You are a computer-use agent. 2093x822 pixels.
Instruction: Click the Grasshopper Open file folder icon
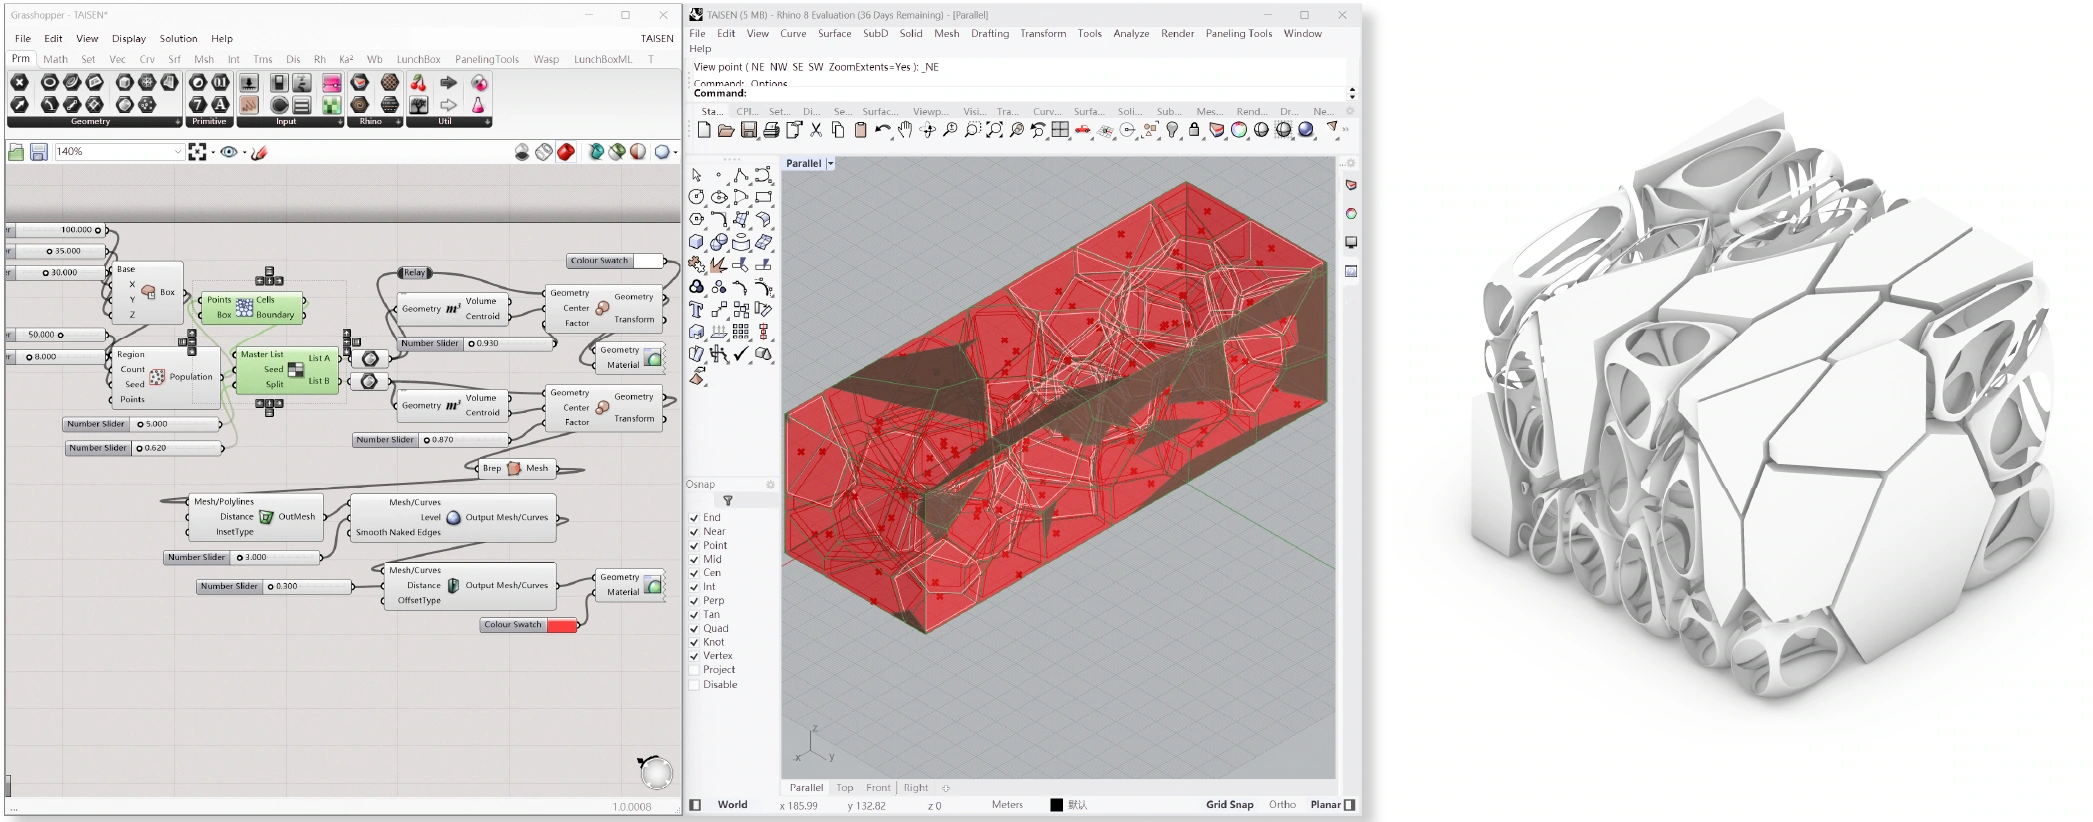16,152
